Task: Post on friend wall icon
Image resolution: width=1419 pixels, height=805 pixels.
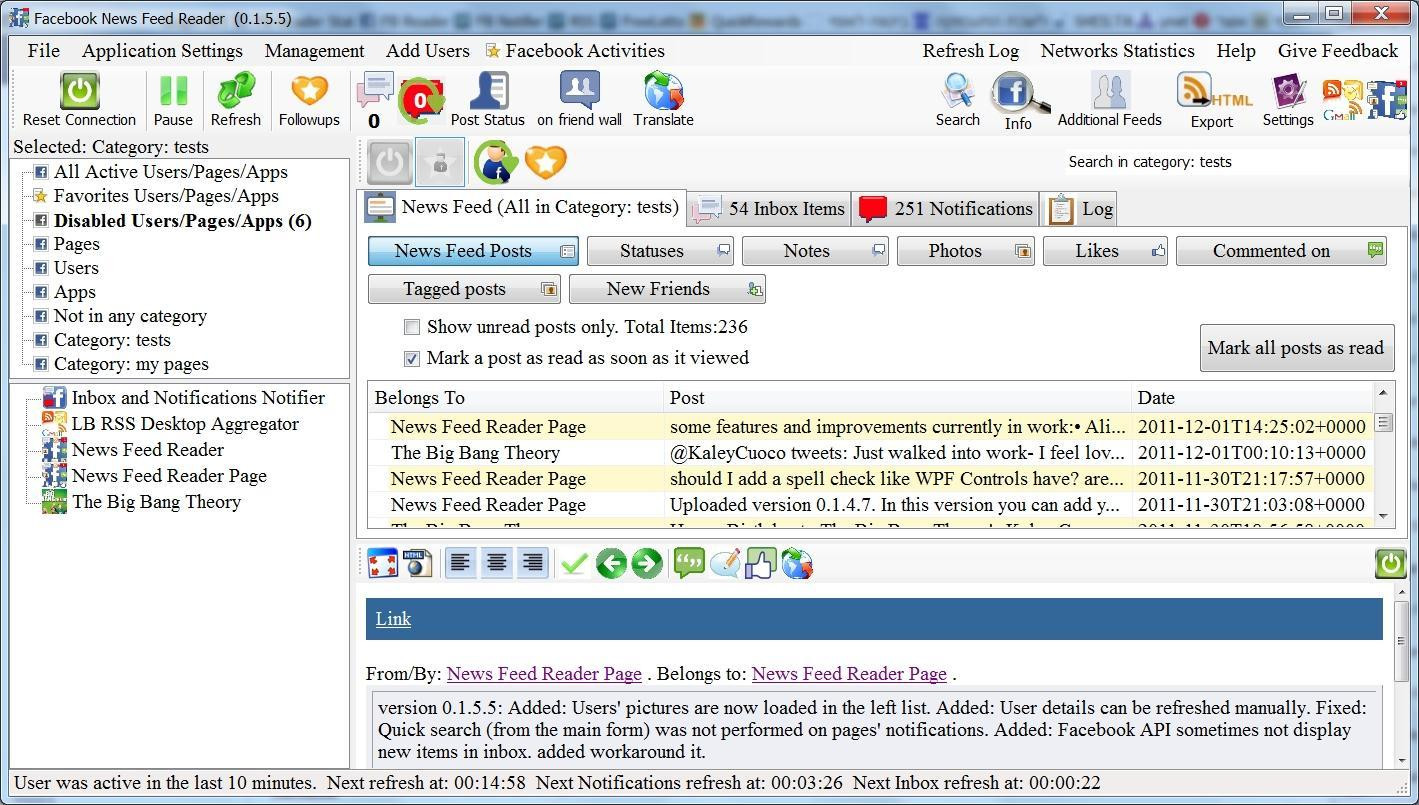Action: click(x=579, y=90)
